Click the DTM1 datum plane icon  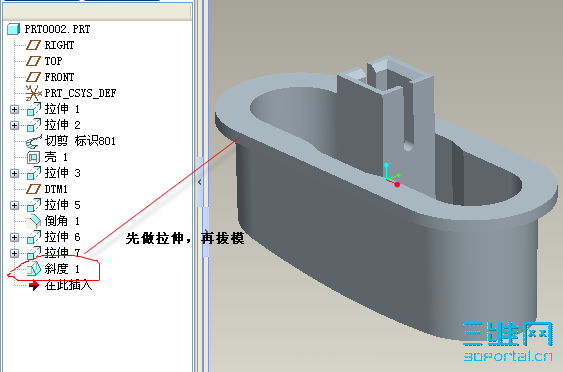33,189
